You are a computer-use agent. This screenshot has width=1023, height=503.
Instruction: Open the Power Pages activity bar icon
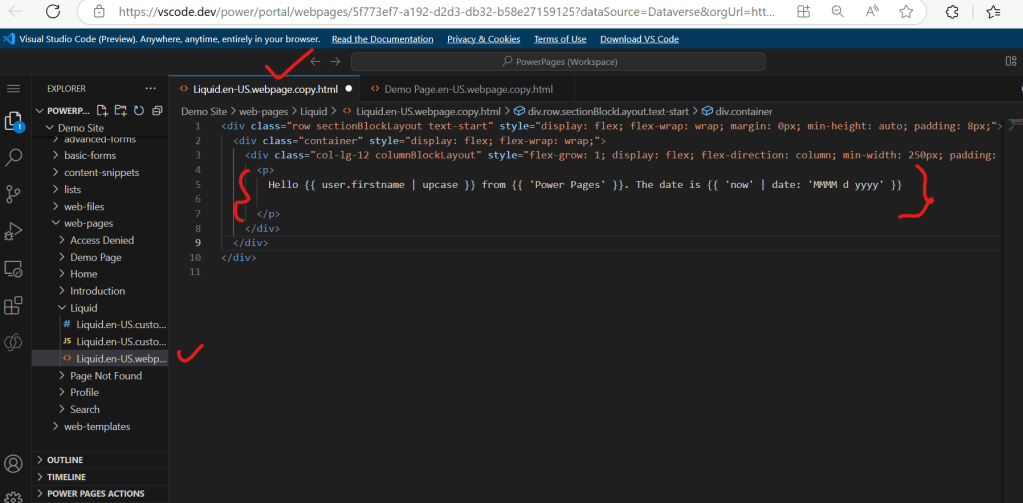(x=14, y=342)
